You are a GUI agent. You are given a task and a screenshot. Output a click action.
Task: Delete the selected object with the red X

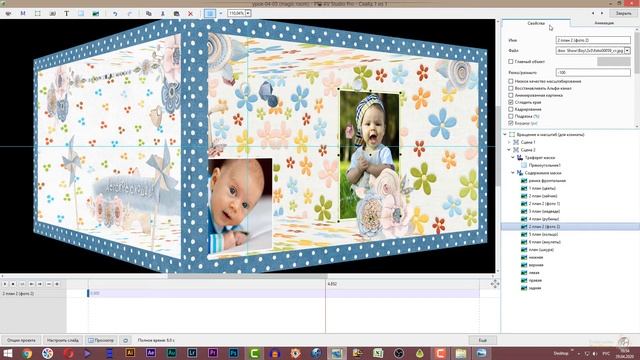tap(190, 13)
